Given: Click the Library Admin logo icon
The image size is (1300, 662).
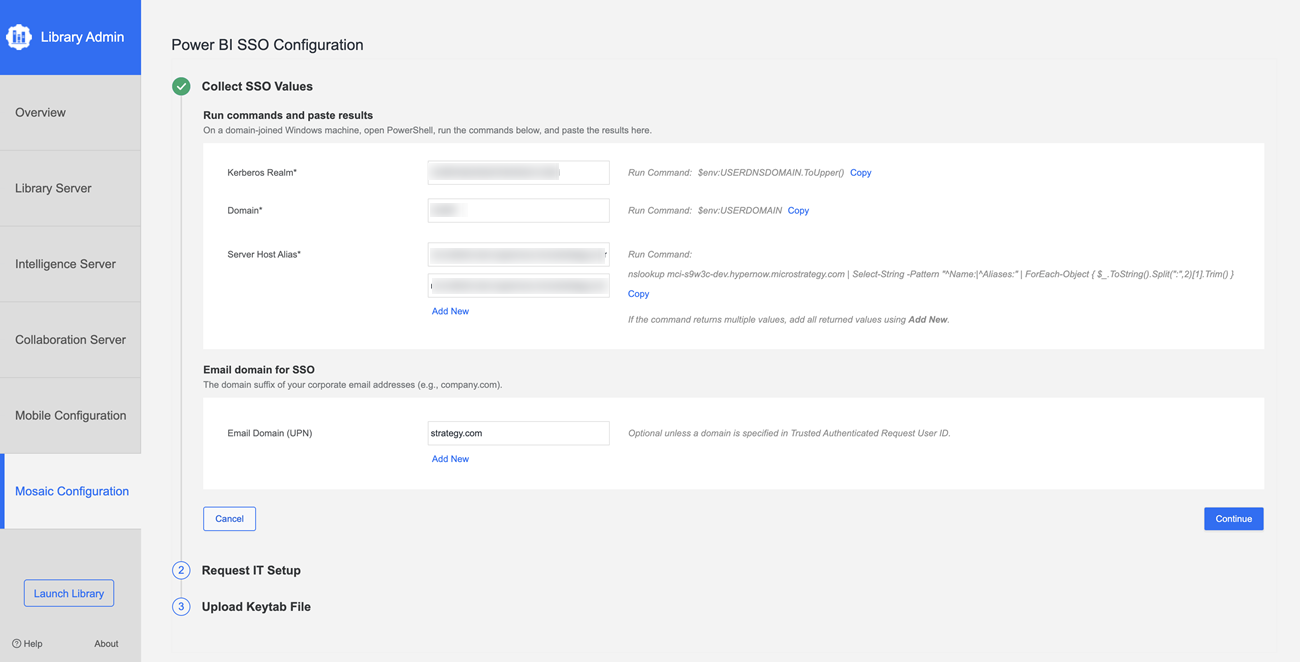Looking at the screenshot, I should (19, 37).
